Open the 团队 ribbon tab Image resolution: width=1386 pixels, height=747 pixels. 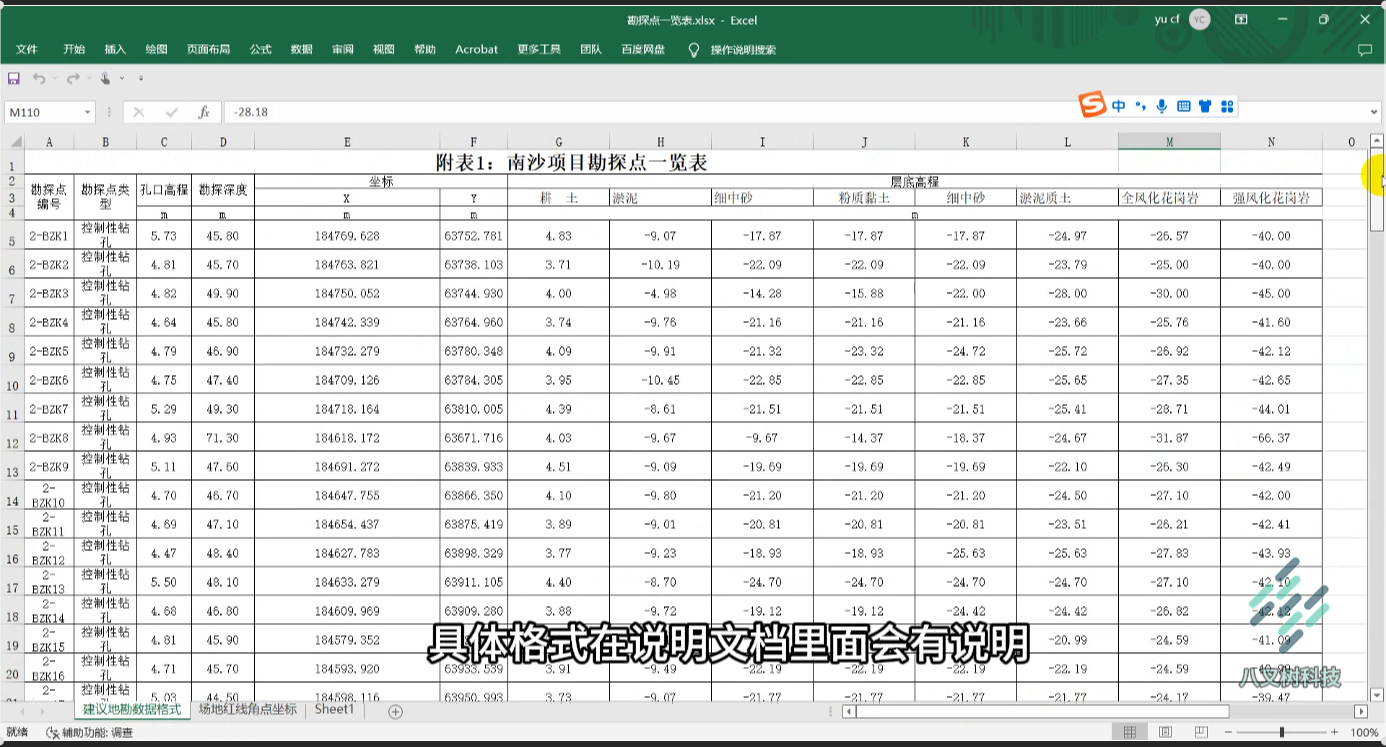(x=591, y=49)
